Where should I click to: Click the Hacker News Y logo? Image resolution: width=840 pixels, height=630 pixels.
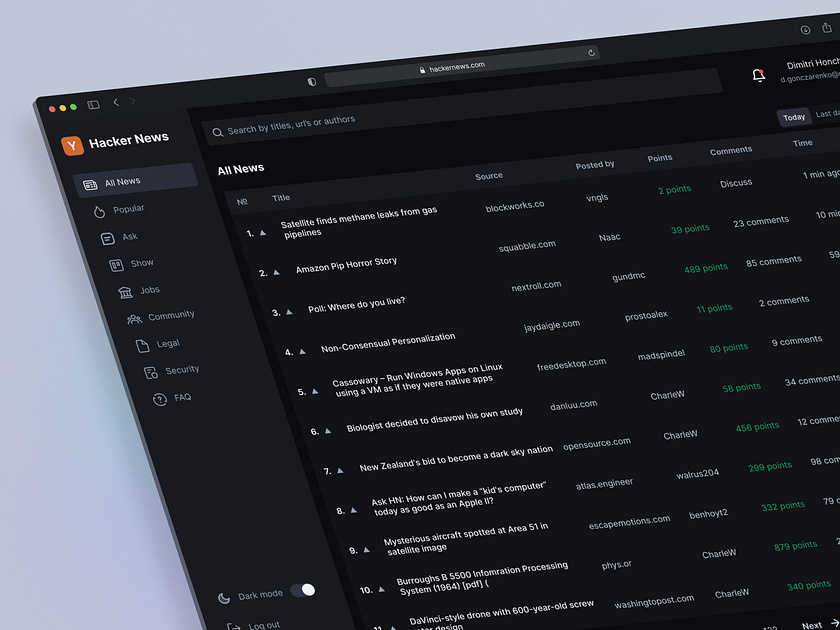click(x=72, y=145)
